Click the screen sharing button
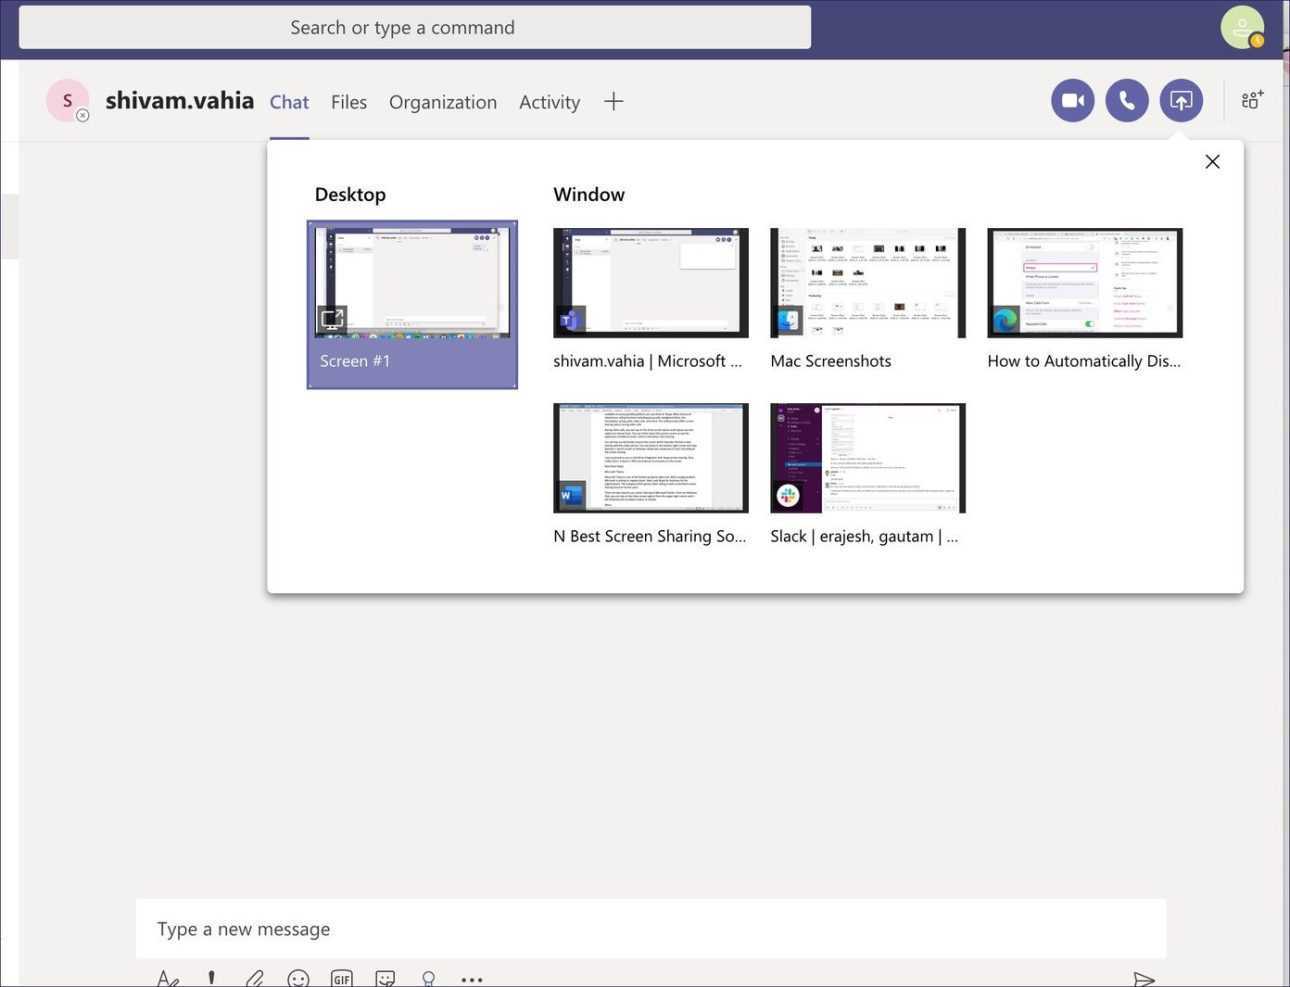 click(x=1181, y=101)
